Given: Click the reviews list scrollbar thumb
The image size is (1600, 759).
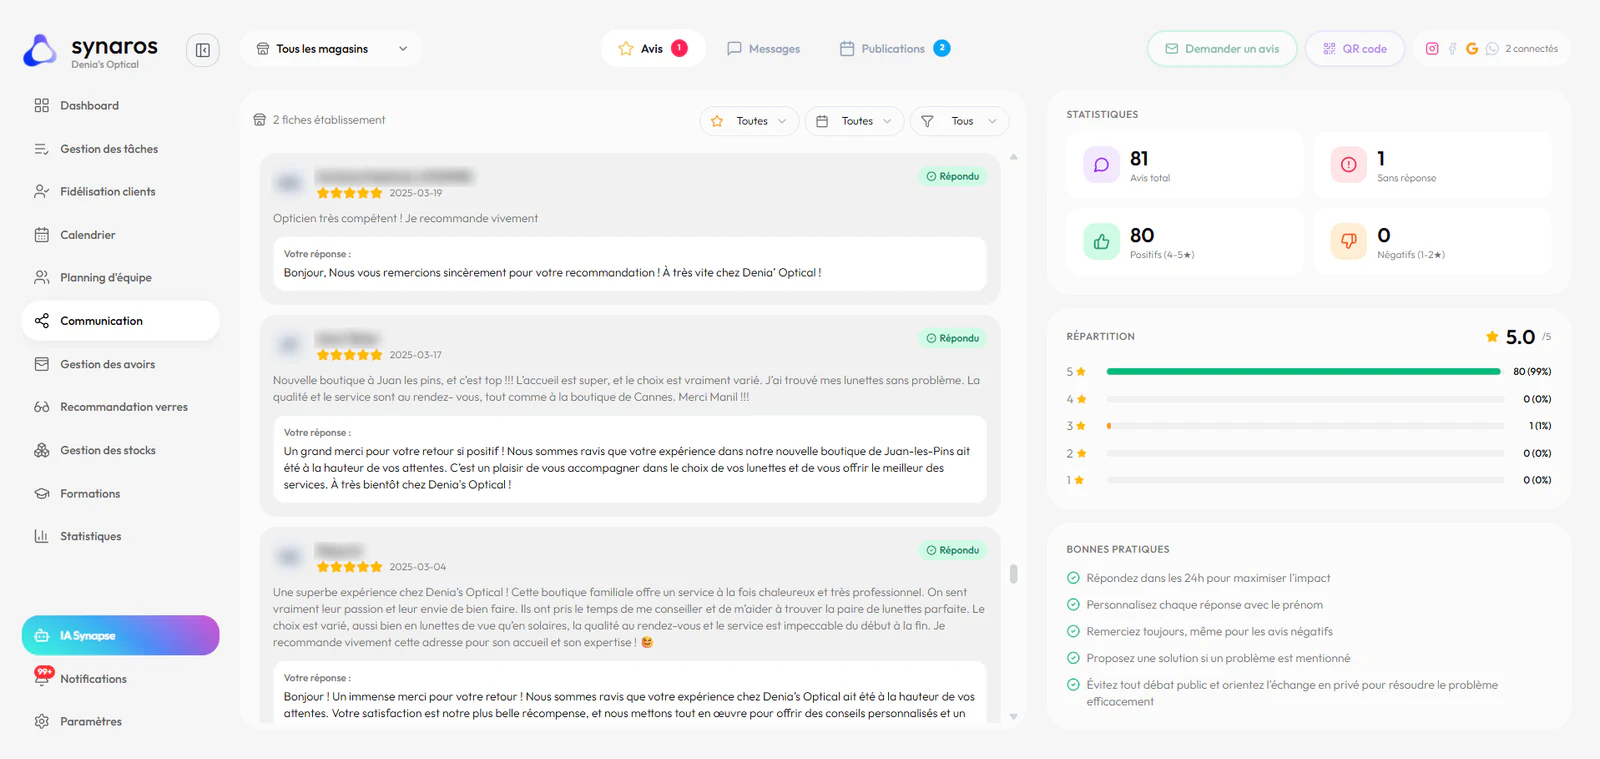Looking at the screenshot, I should (x=1013, y=574).
